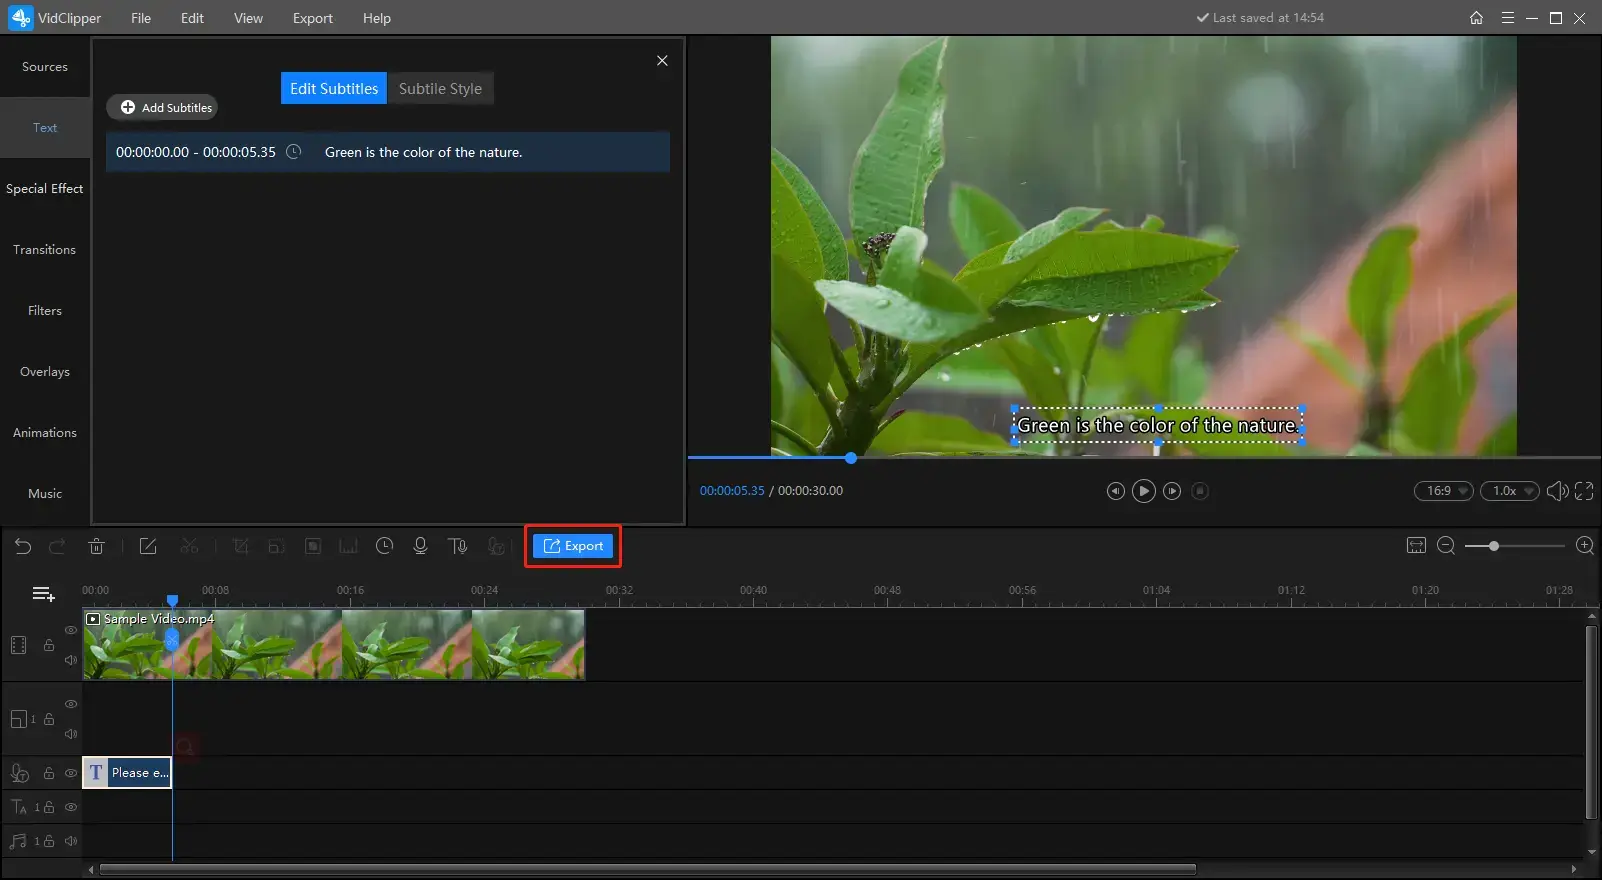
Task: Click the Add Subtitles button
Action: click(163, 107)
